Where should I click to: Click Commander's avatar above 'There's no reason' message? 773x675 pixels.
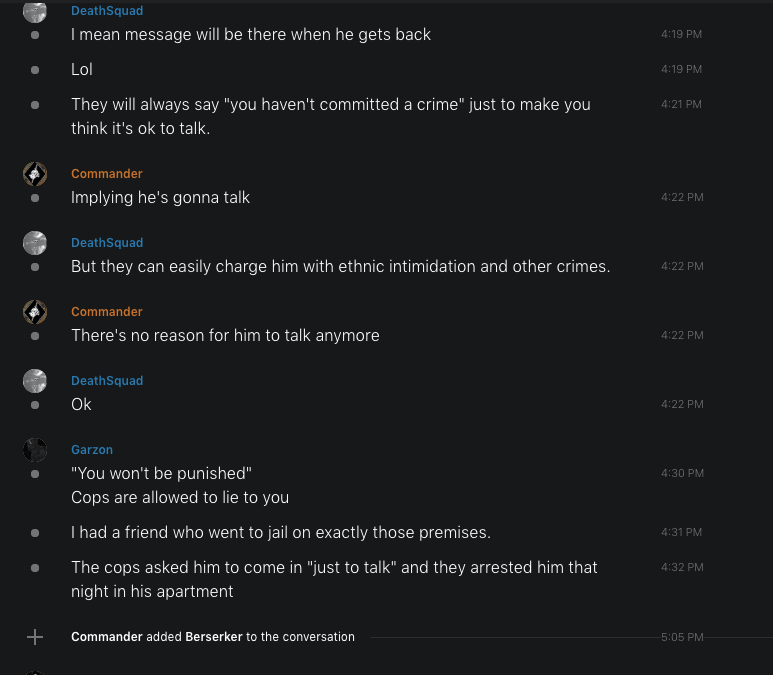click(x=35, y=312)
